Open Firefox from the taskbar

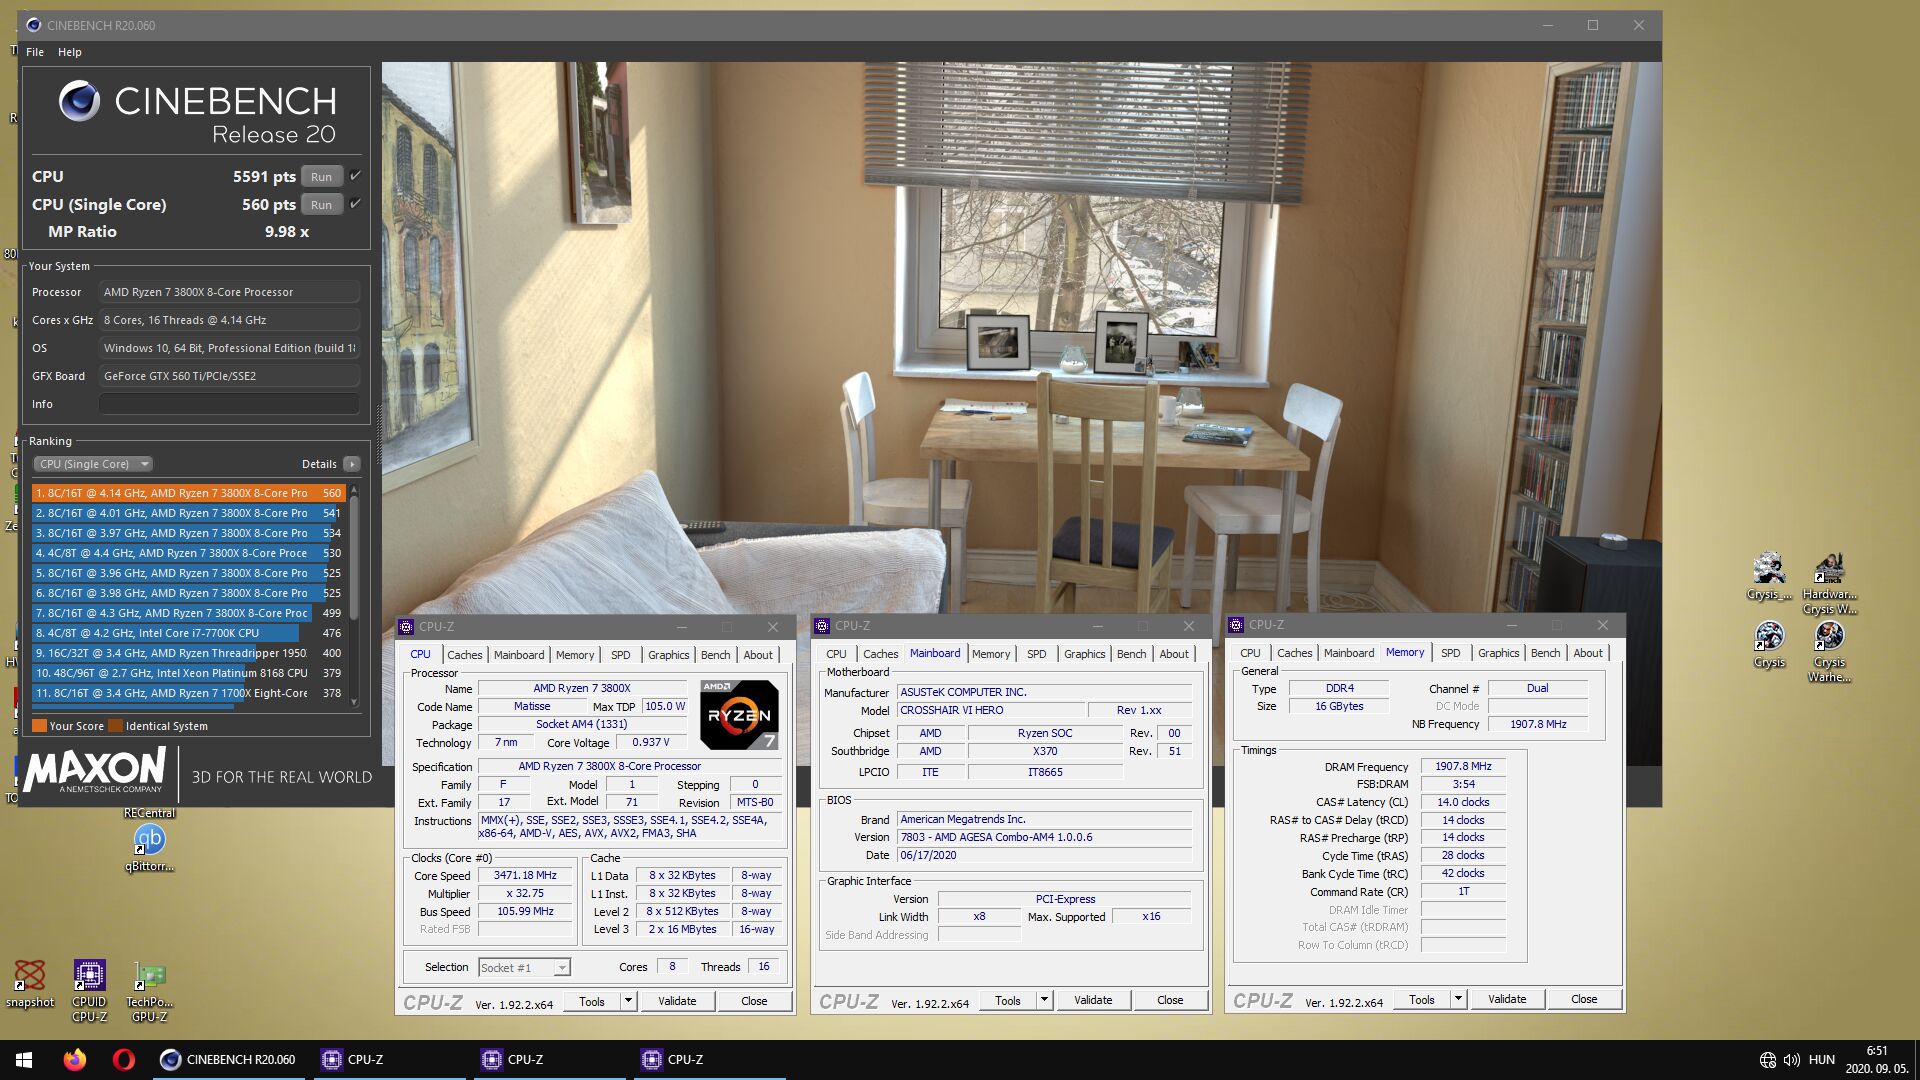coord(75,1059)
